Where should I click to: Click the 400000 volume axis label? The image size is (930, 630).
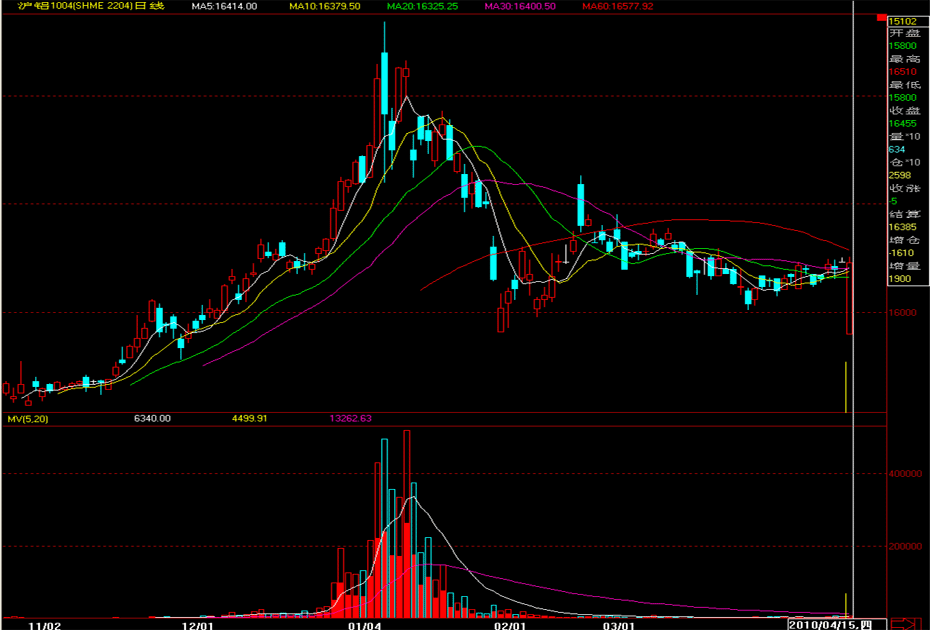point(905,474)
